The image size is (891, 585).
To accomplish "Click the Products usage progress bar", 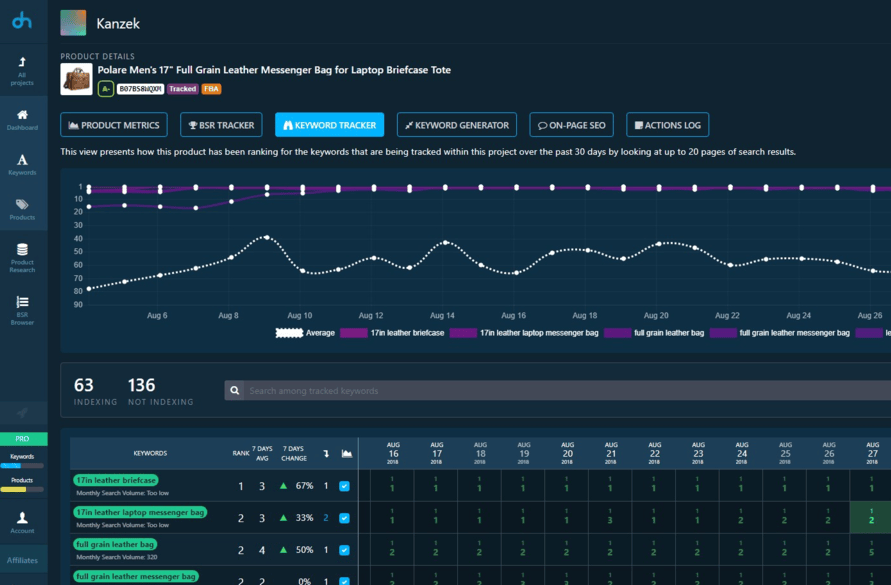I will [22, 489].
